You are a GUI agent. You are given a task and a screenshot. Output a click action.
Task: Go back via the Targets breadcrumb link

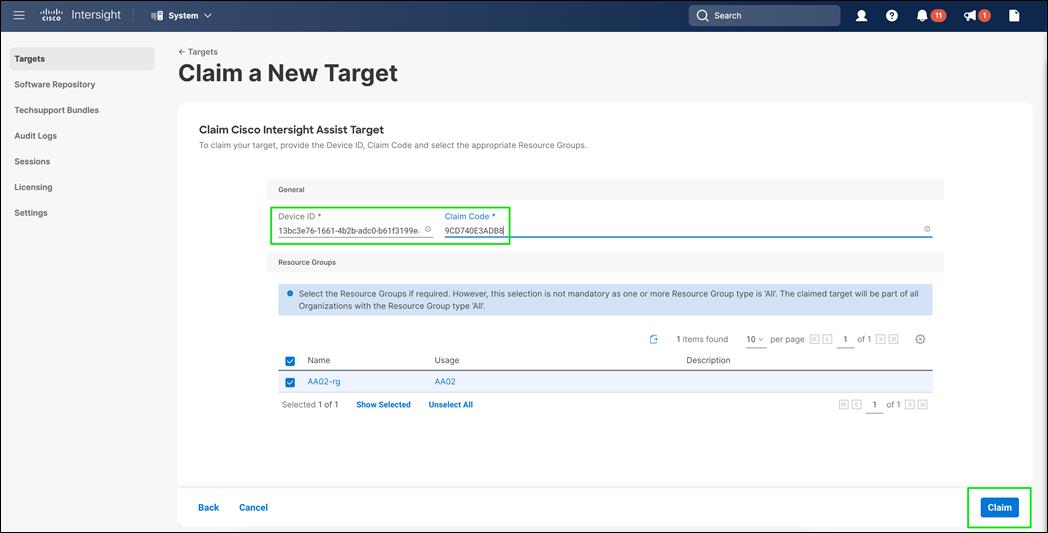(x=198, y=51)
